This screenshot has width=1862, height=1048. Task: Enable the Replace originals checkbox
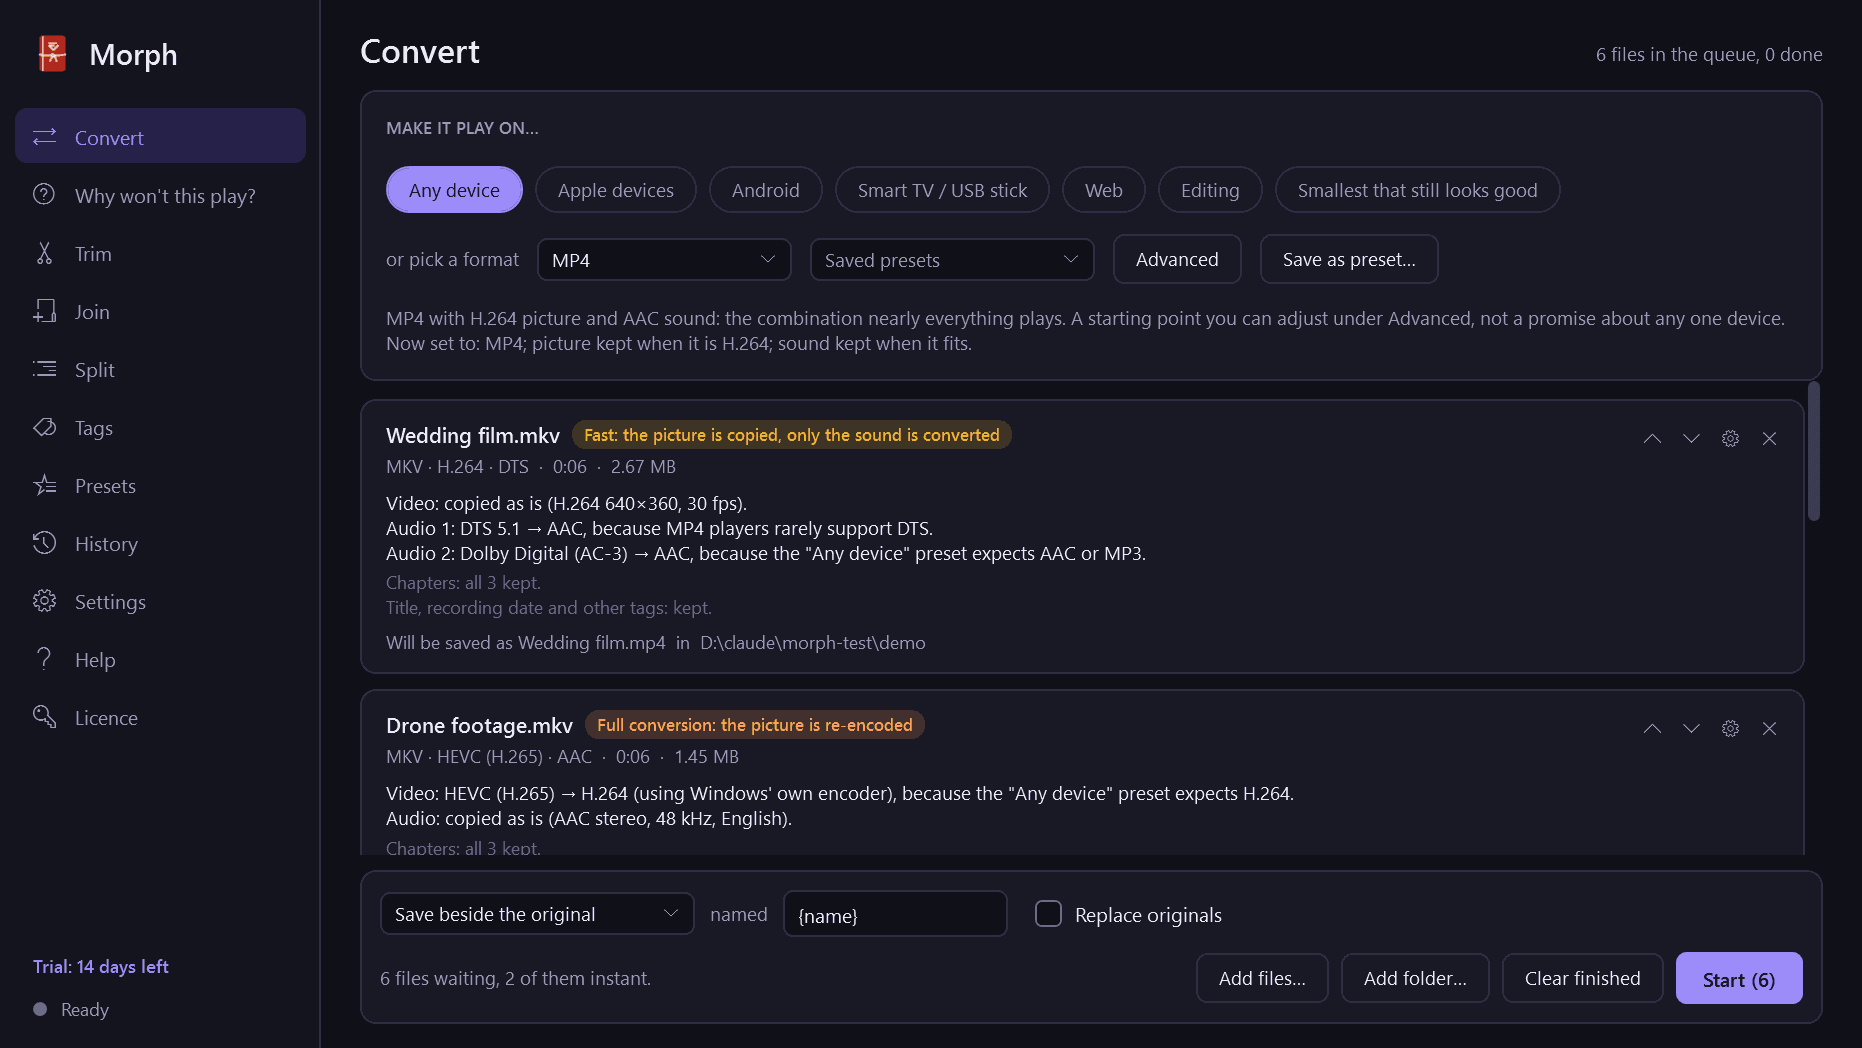point(1048,914)
